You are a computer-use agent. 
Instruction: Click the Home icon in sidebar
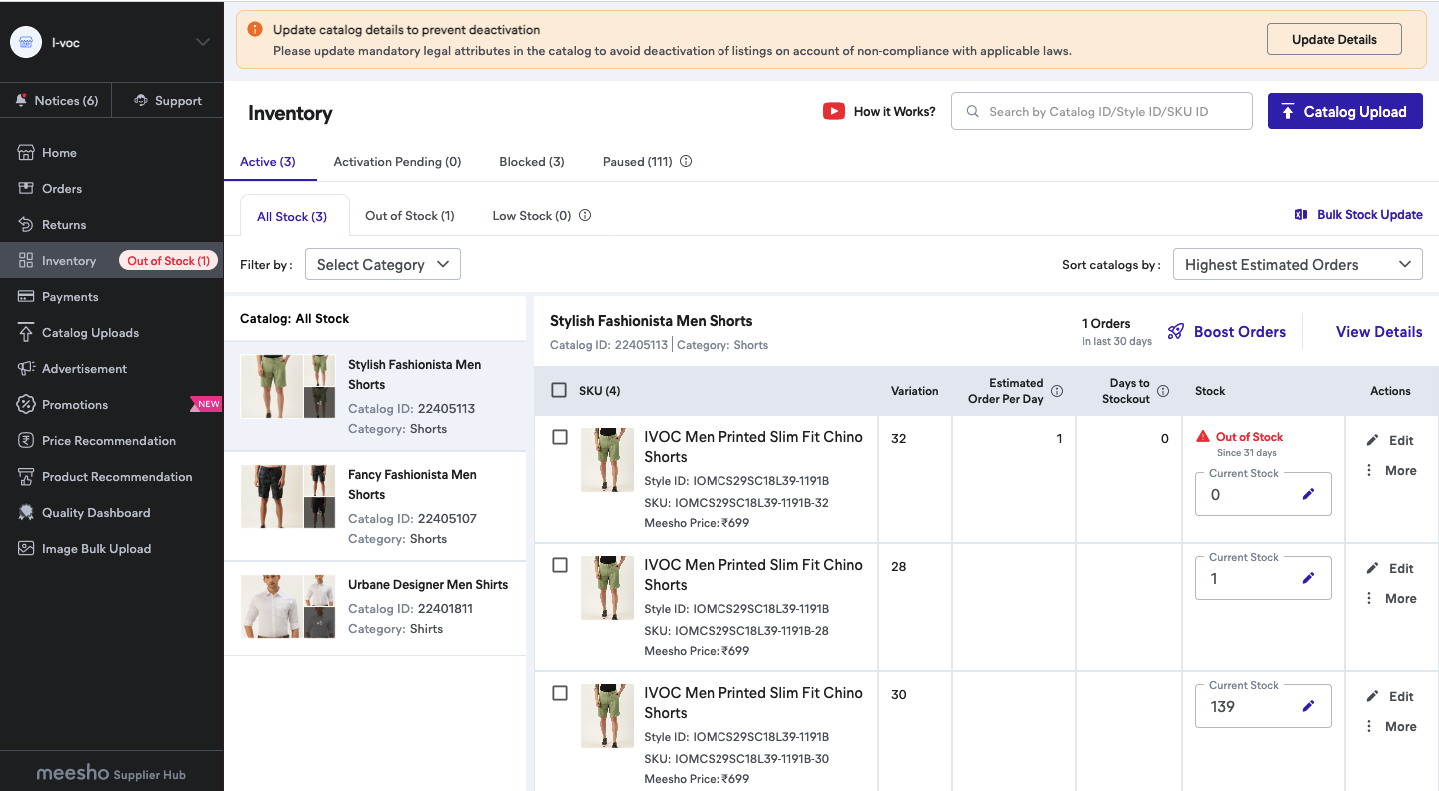tap(26, 153)
